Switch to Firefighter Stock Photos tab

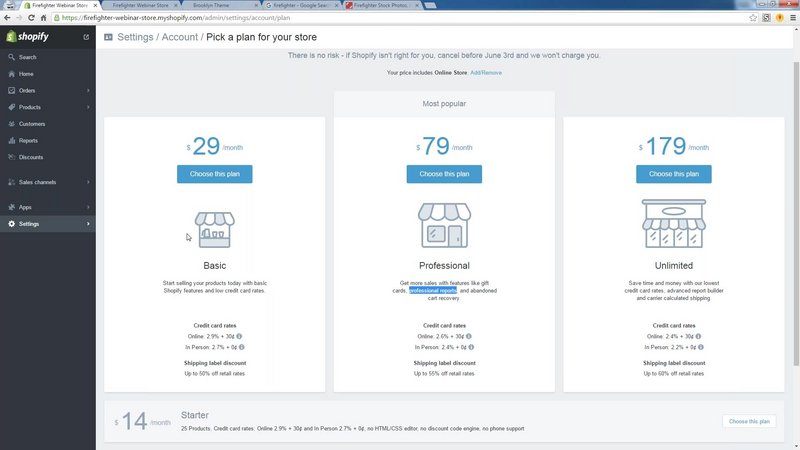pyautogui.click(x=382, y=5)
